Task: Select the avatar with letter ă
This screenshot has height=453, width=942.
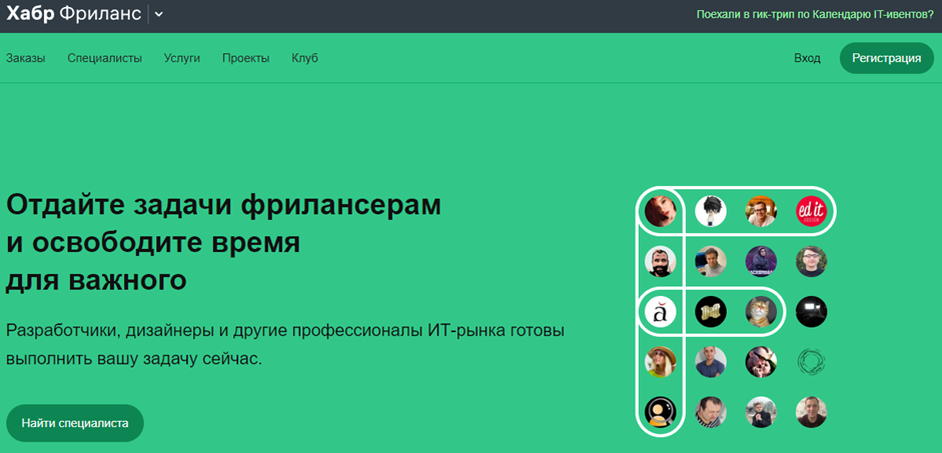Action: [660, 312]
